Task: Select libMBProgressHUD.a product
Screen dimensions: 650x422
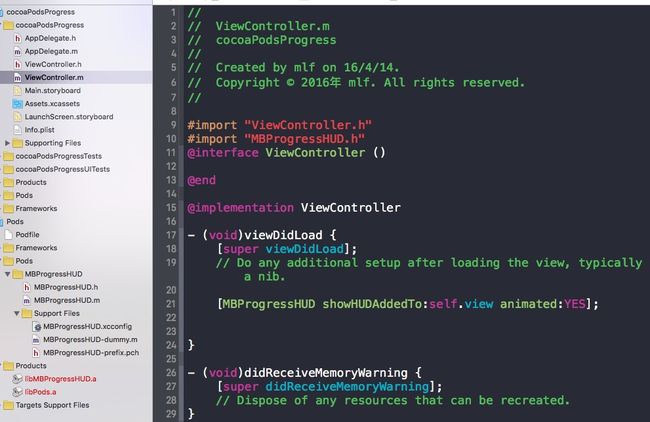Action: pos(61,379)
